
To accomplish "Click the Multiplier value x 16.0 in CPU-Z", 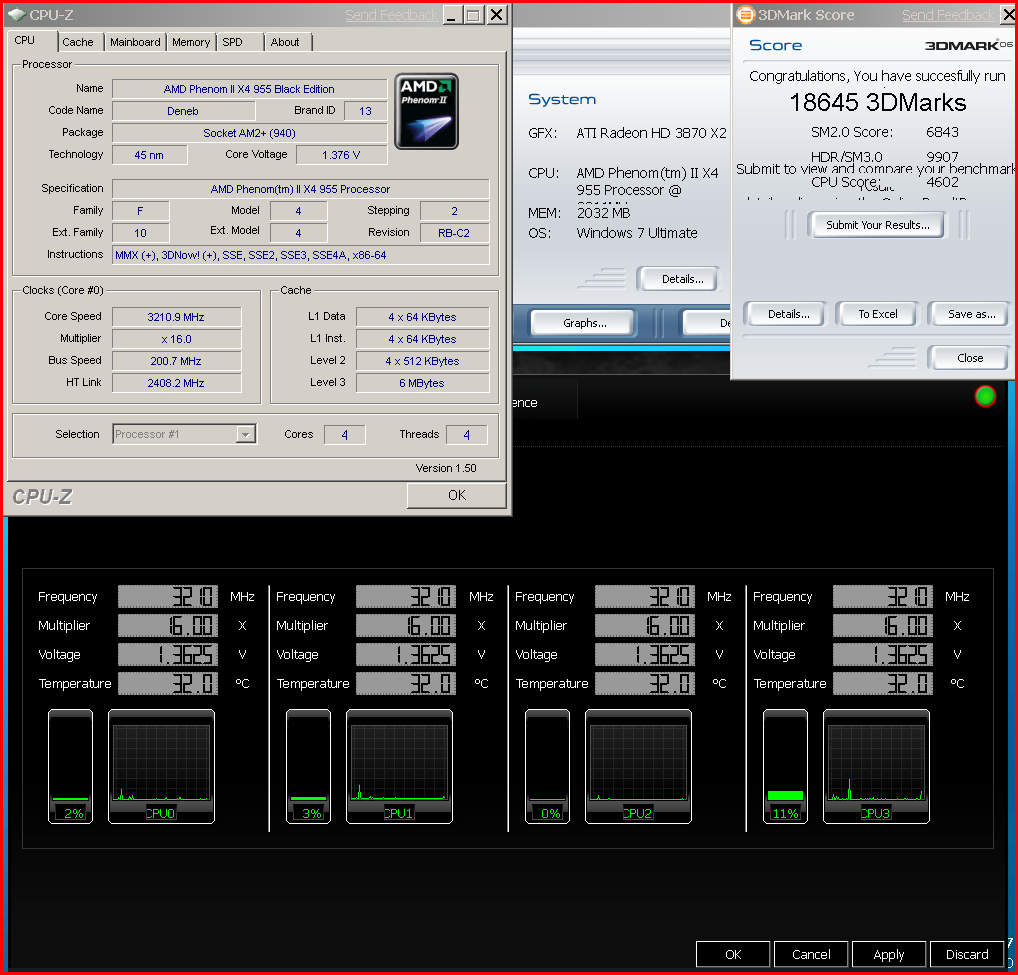I will 176,339.
